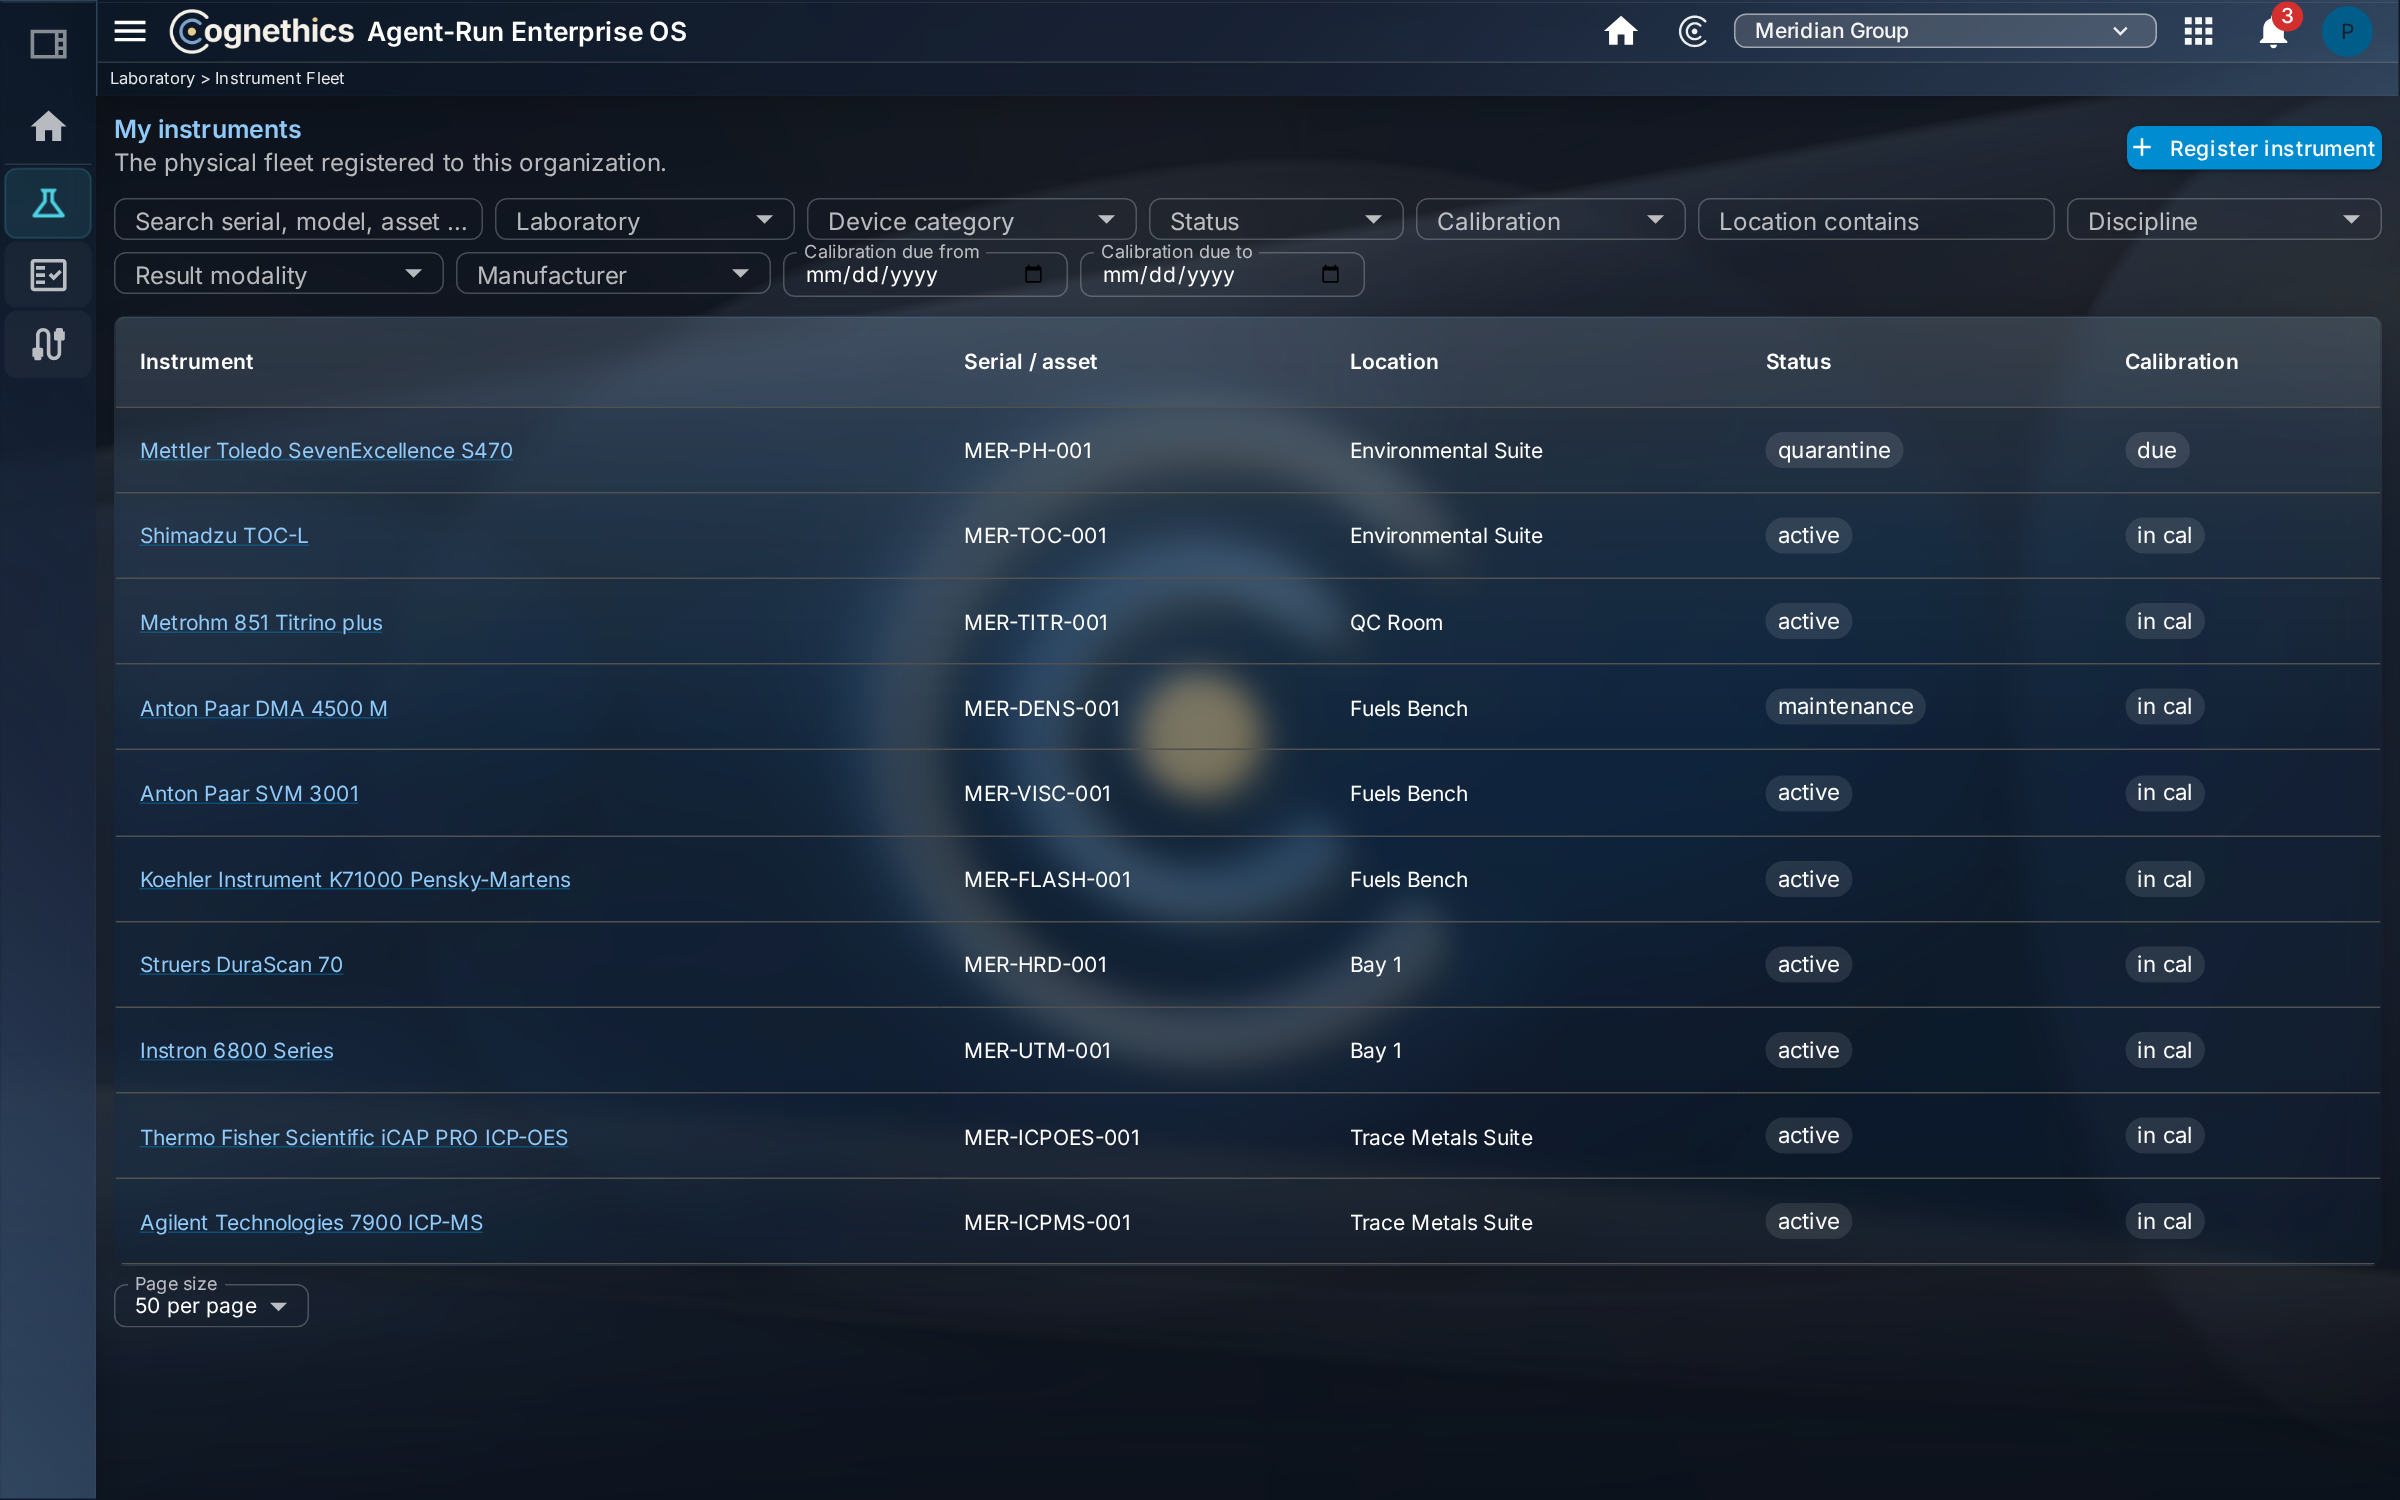The image size is (2400, 1500).
Task: Click the Calibration due to date field
Action: tap(1222, 274)
